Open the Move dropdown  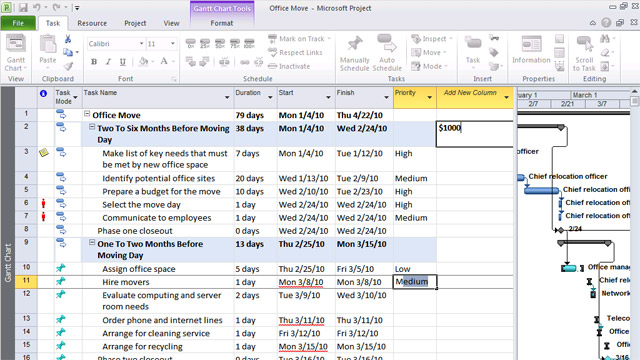(x=429, y=53)
